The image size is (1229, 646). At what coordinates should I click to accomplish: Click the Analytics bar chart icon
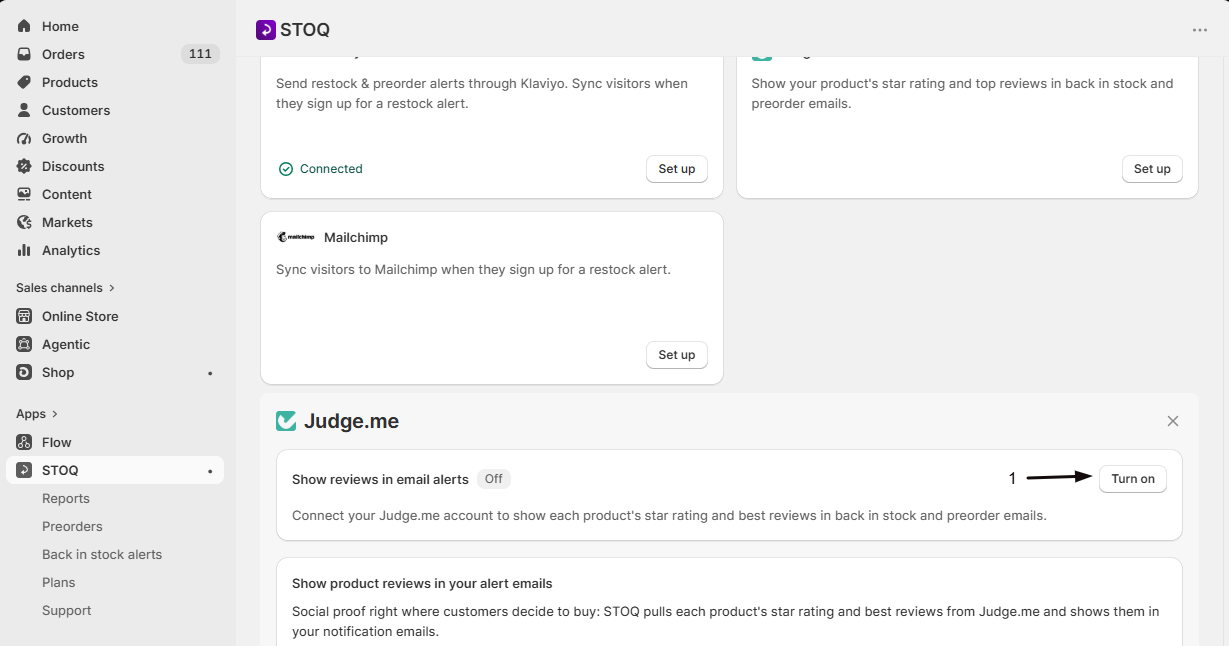pyautogui.click(x=24, y=250)
